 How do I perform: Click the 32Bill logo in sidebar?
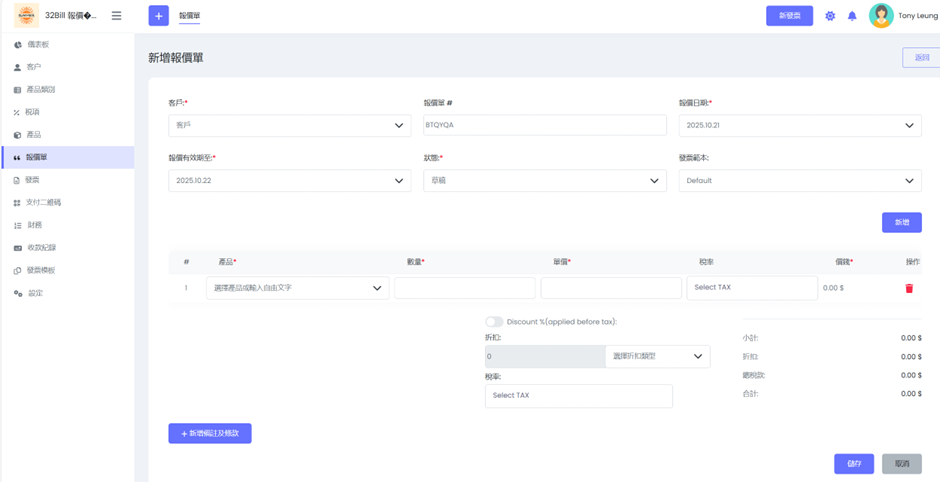26,16
